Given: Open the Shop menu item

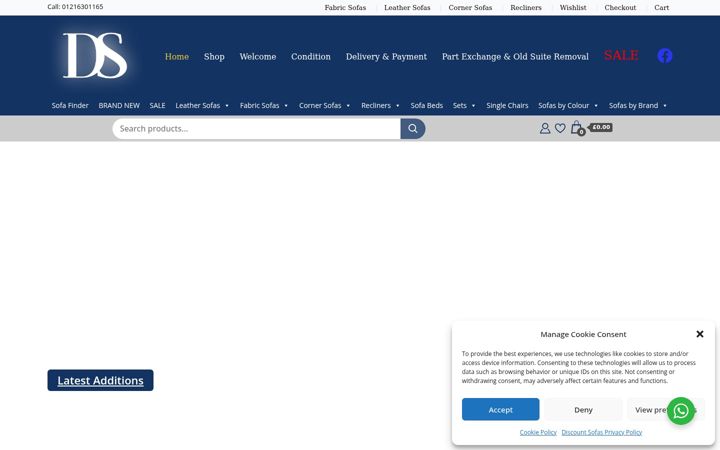Looking at the screenshot, I should [214, 56].
